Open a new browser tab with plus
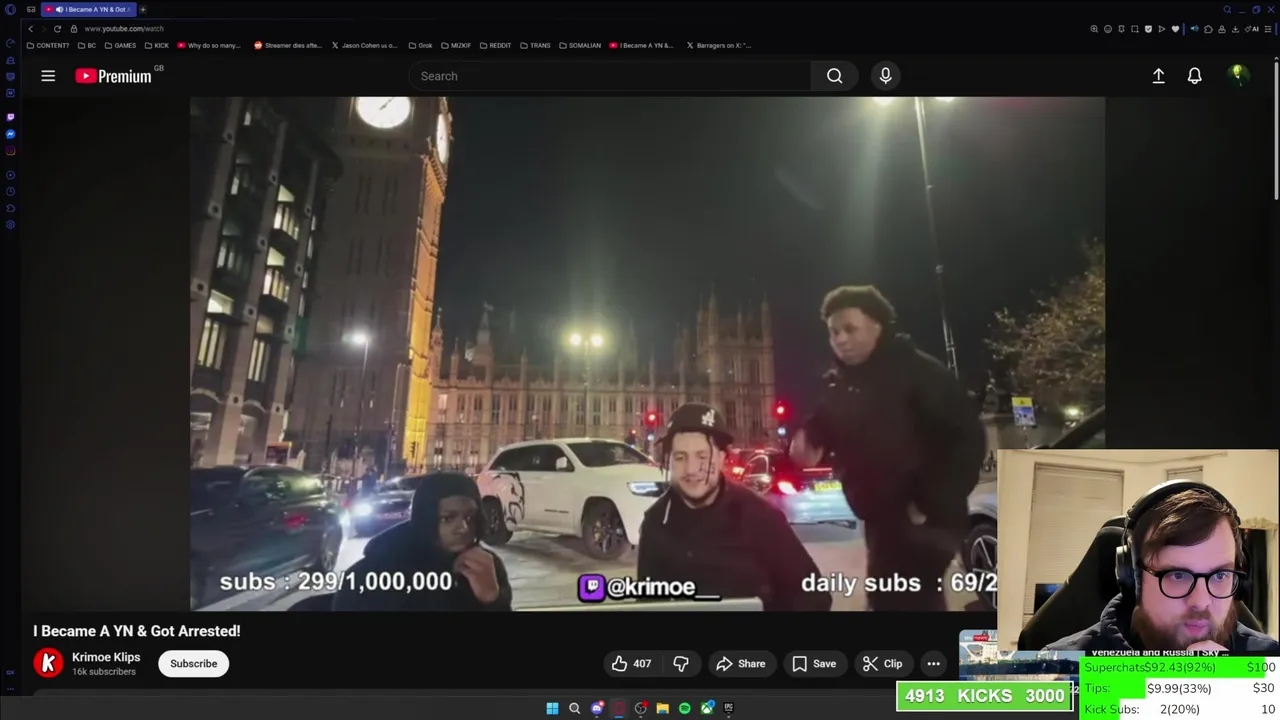 click(x=142, y=9)
